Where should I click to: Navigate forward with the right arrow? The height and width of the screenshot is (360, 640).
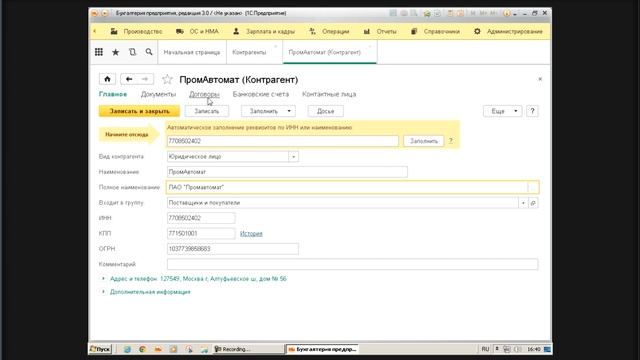pyautogui.click(x=145, y=79)
